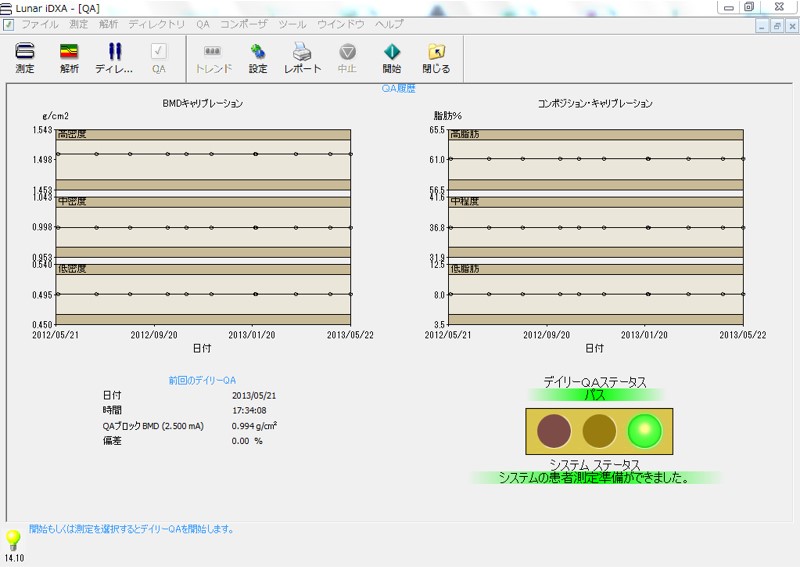
Task: Open the ヘルプ menu
Action: (389, 23)
